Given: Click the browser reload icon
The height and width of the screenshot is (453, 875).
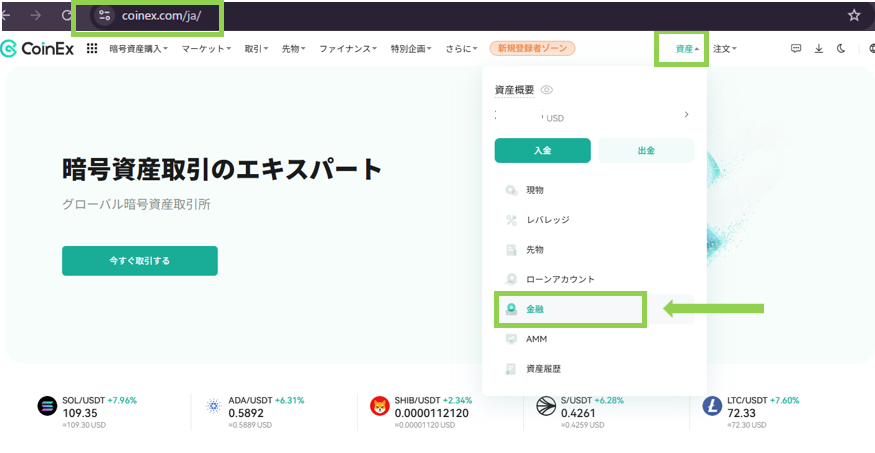Looking at the screenshot, I should (67, 16).
